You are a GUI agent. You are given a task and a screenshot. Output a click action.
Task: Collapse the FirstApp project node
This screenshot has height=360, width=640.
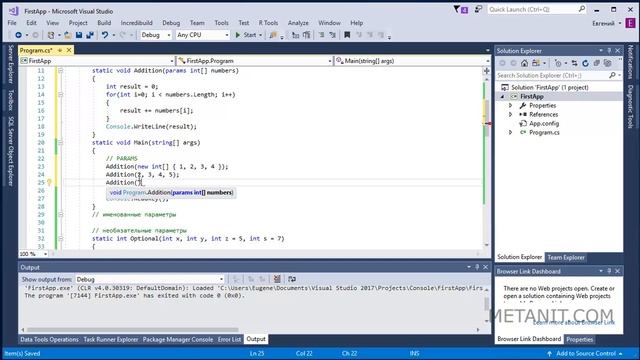click(x=502, y=97)
